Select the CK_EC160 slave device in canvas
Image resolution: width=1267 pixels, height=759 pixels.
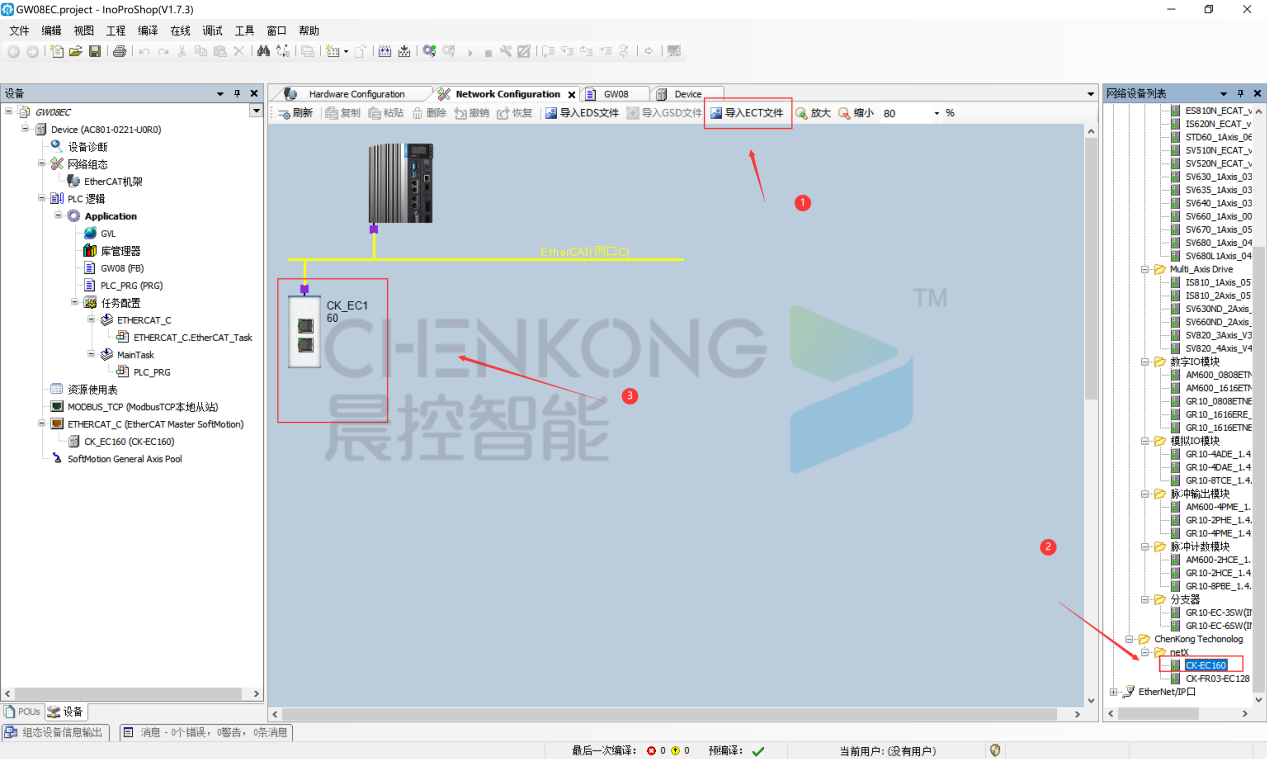coord(305,332)
